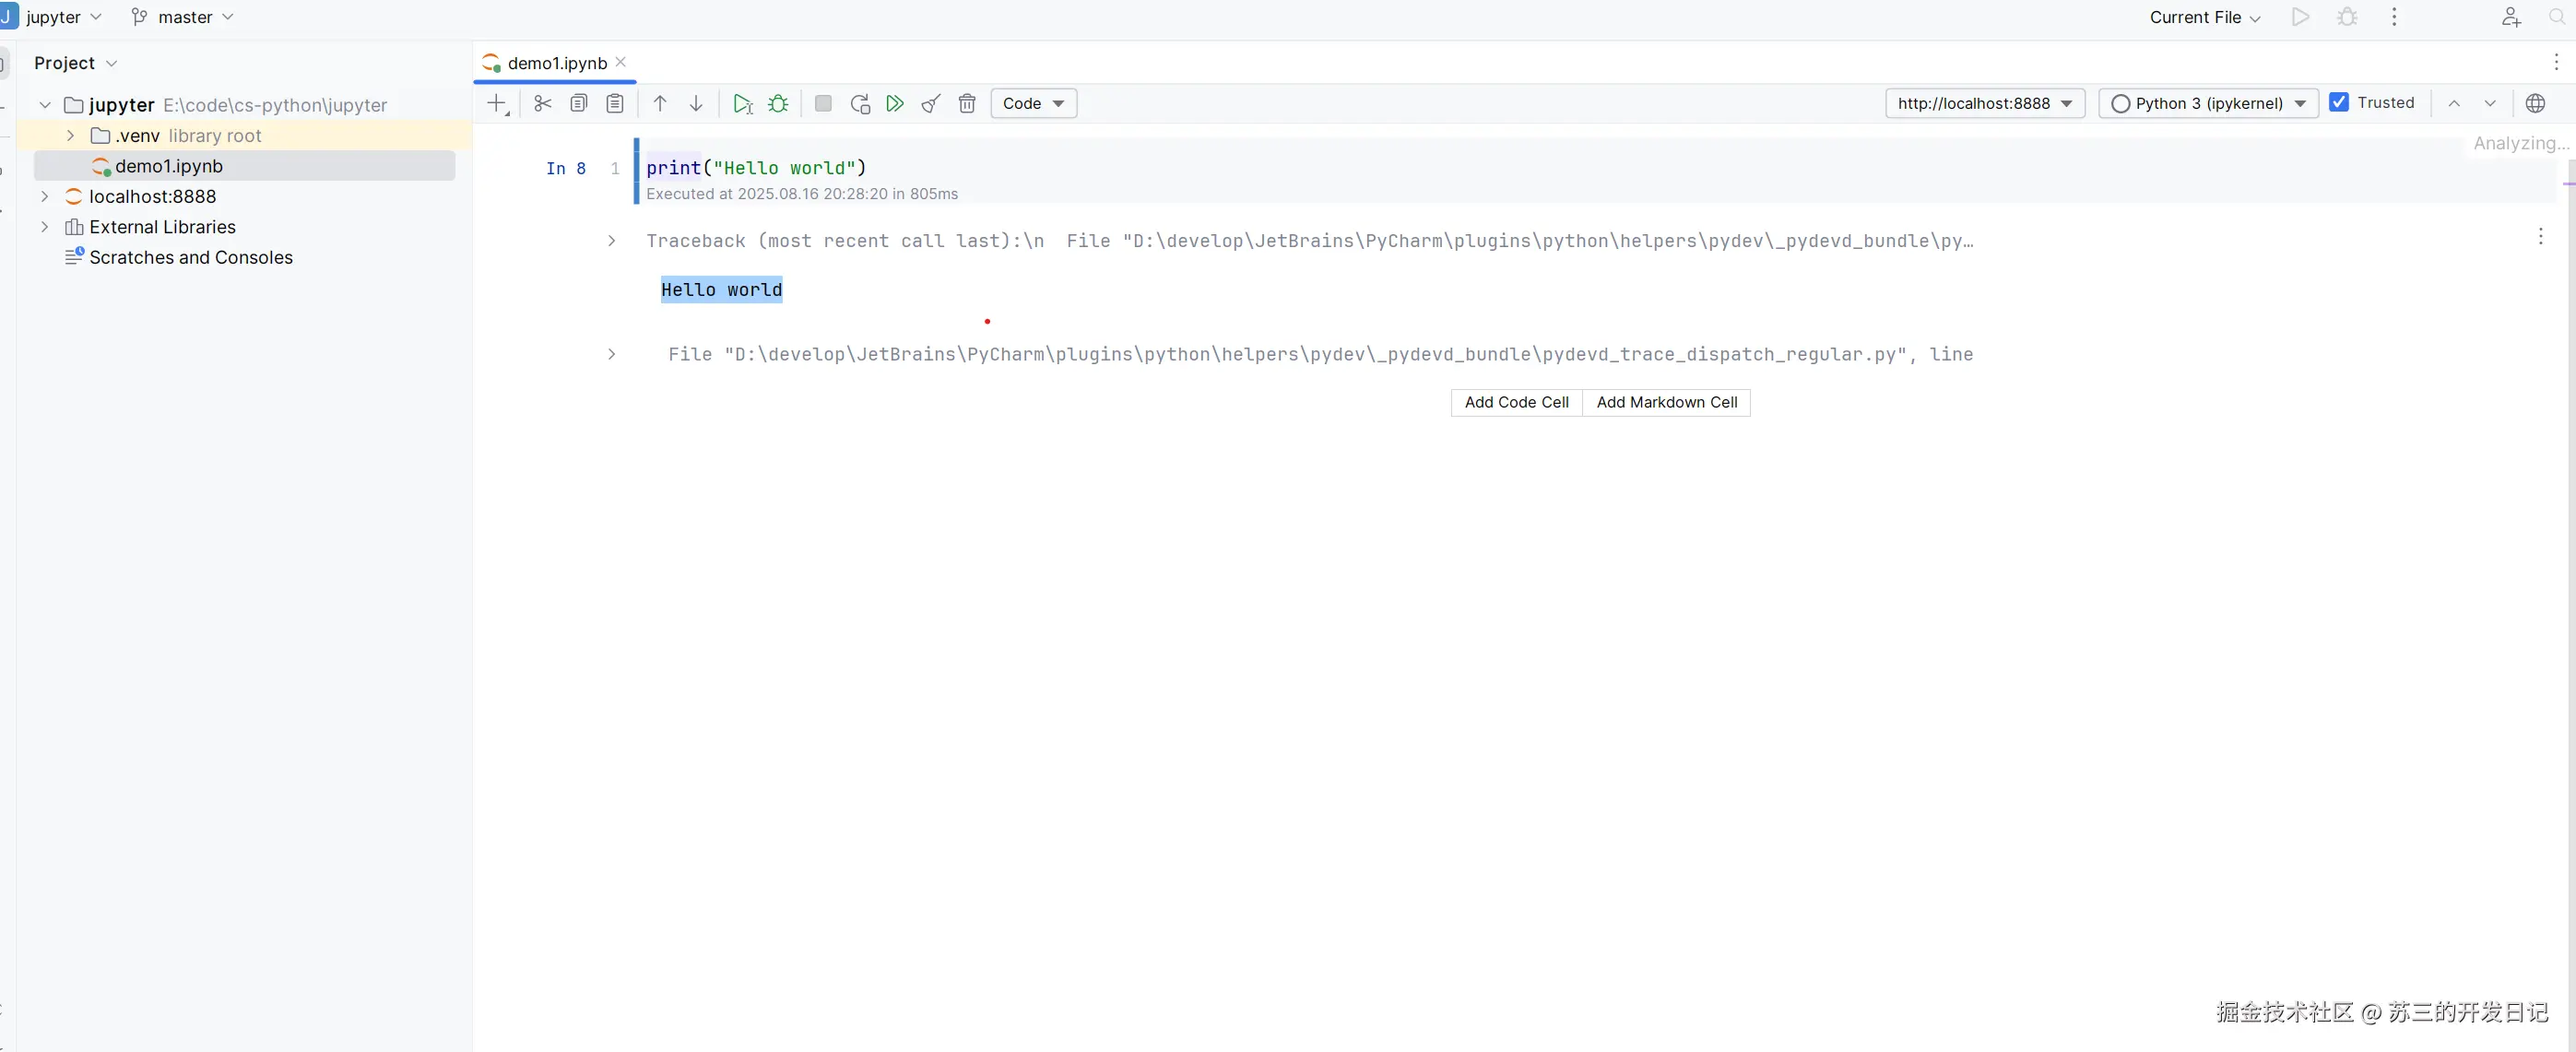Switch to the demo1.ipynb tab
The image size is (2576, 1052).
[x=556, y=63]
